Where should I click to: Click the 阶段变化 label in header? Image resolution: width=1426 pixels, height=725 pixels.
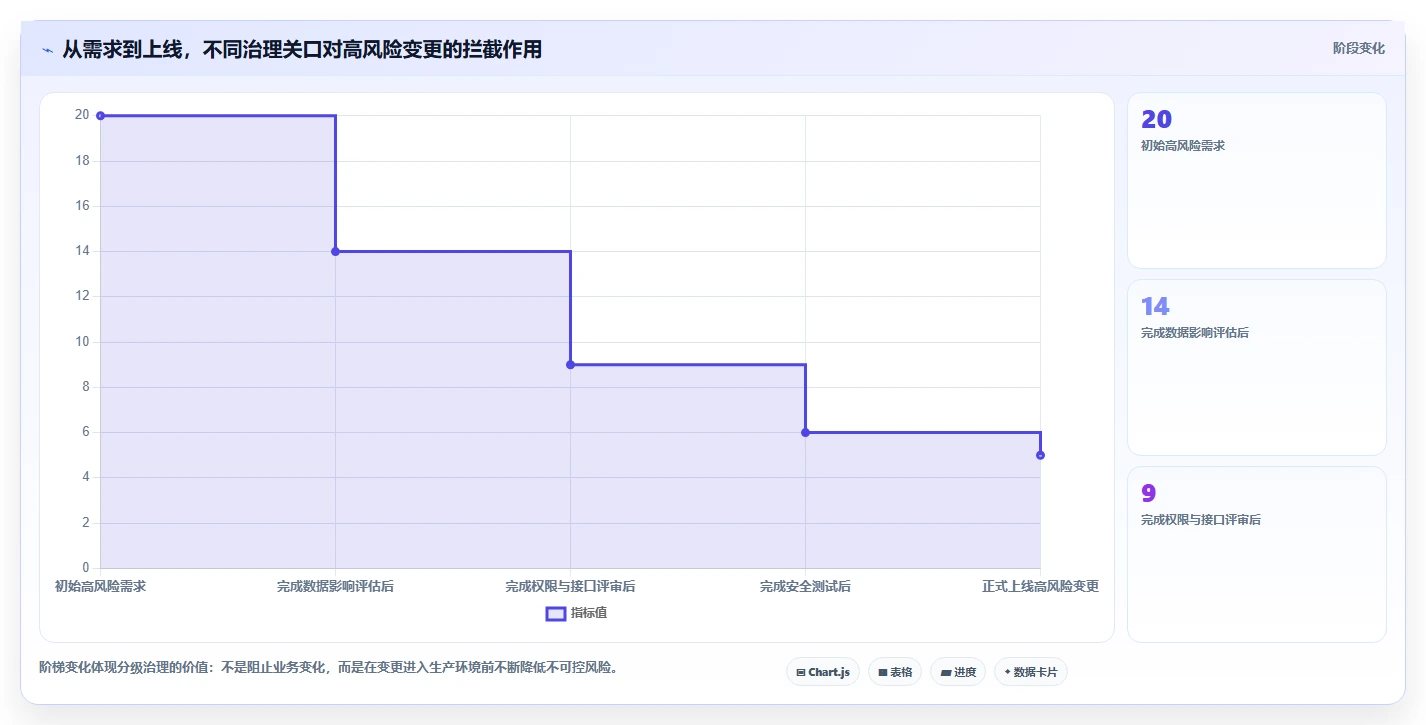(x=1359, y=48)
